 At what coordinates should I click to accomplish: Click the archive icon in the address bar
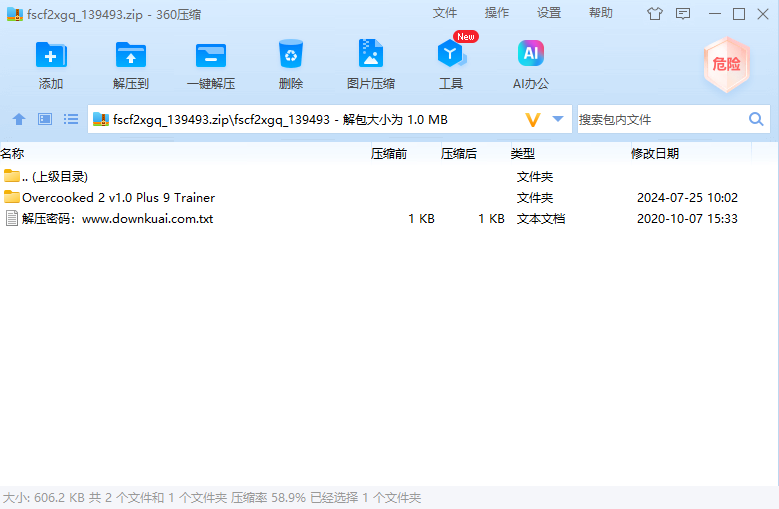[x=101, y=120]
